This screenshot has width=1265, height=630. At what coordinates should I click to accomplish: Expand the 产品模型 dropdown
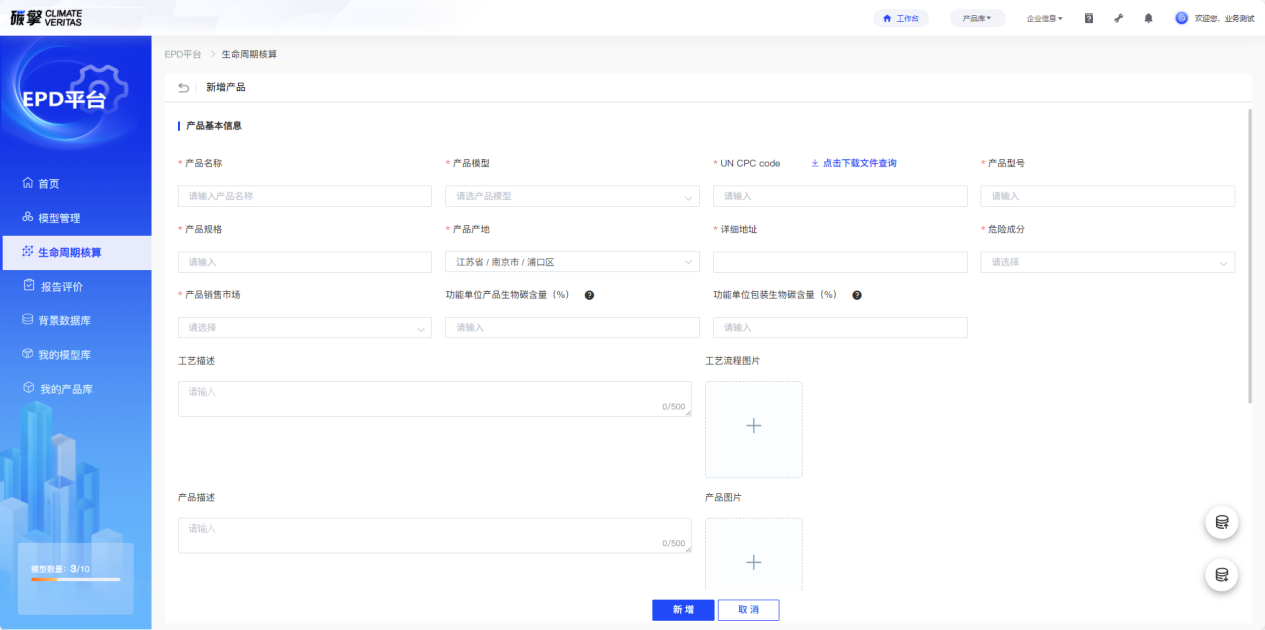click(571, 196)
